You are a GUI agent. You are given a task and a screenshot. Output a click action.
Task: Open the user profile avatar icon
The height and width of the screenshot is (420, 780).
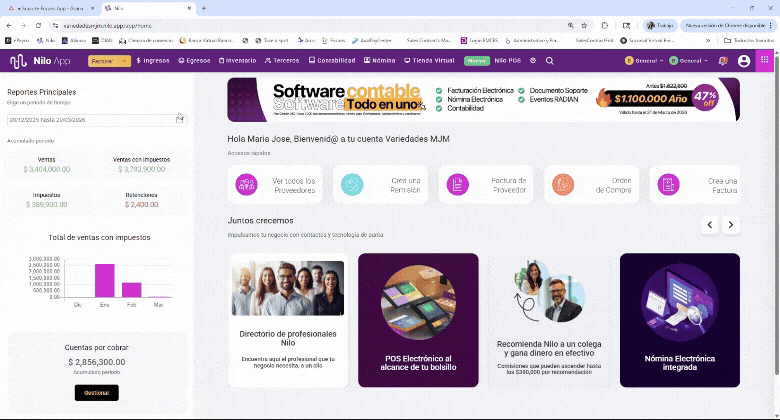(x=744, y=61)
